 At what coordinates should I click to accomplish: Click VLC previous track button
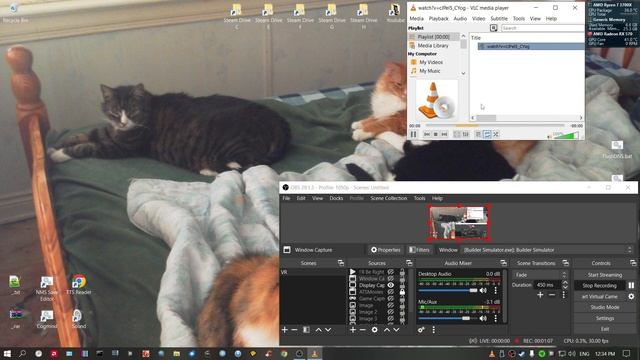427,134
